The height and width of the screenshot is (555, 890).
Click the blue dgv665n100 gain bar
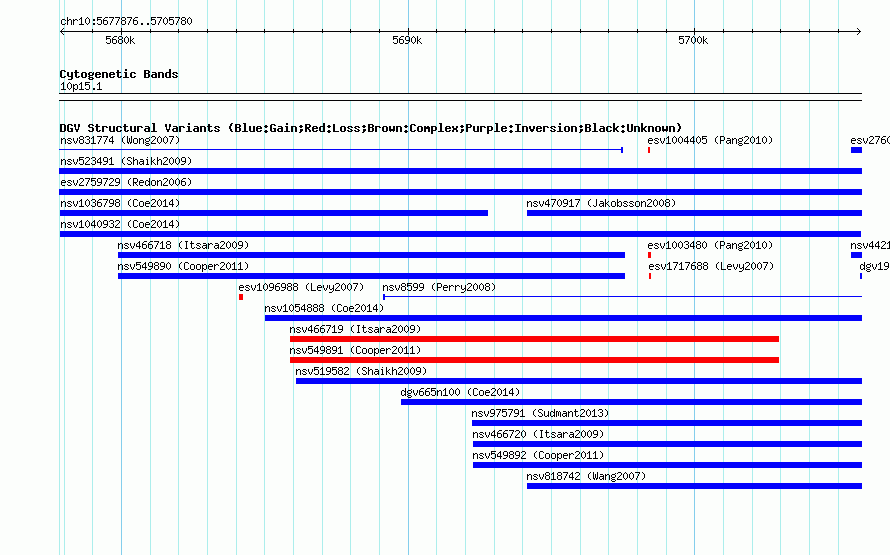point(631,402)
